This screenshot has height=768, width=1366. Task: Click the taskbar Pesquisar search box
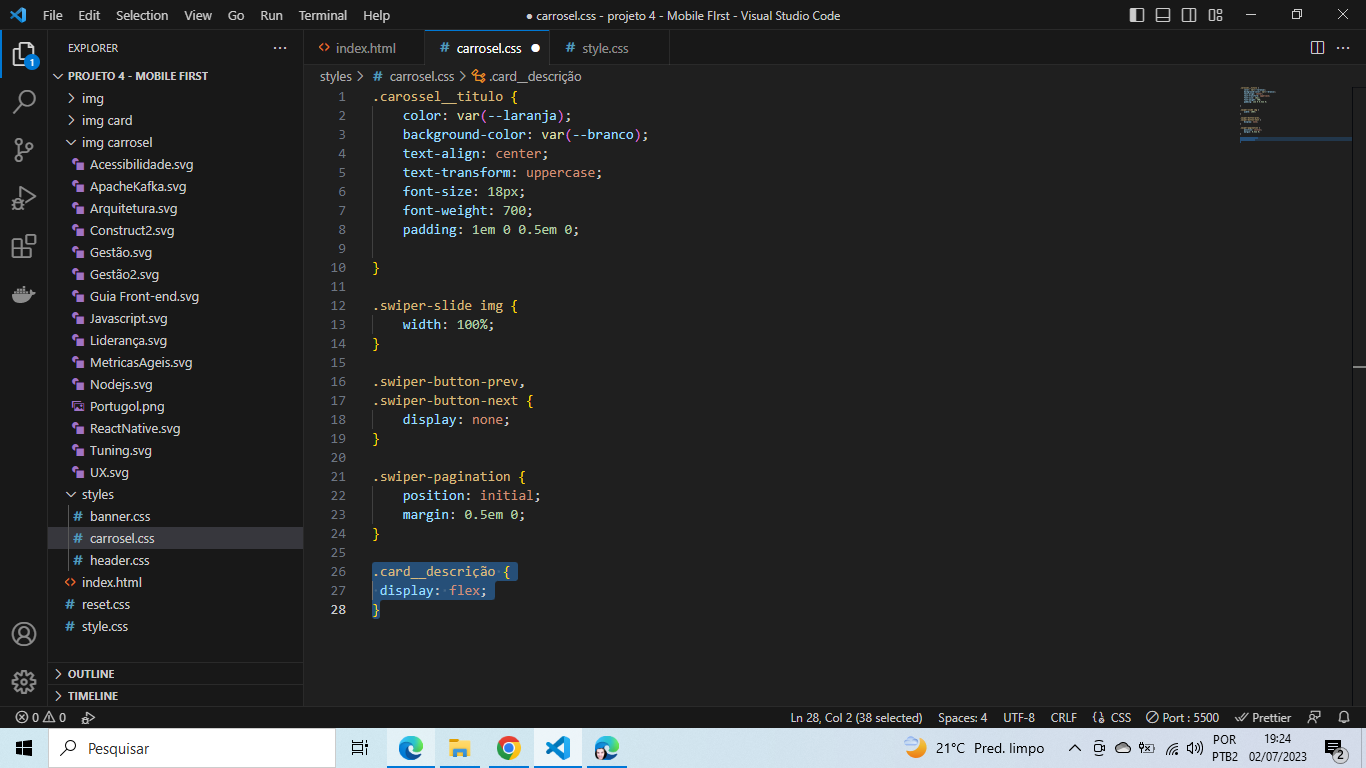(192, 748)
